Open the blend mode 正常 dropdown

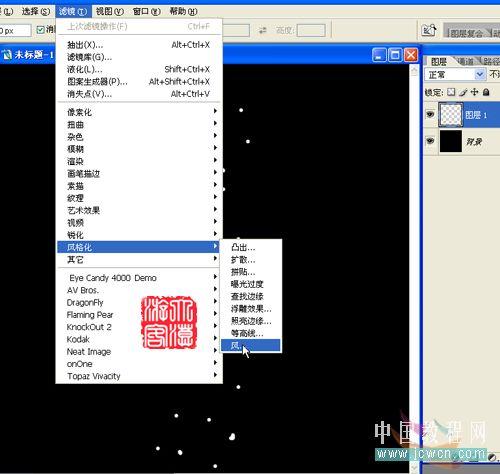(455, 74)
